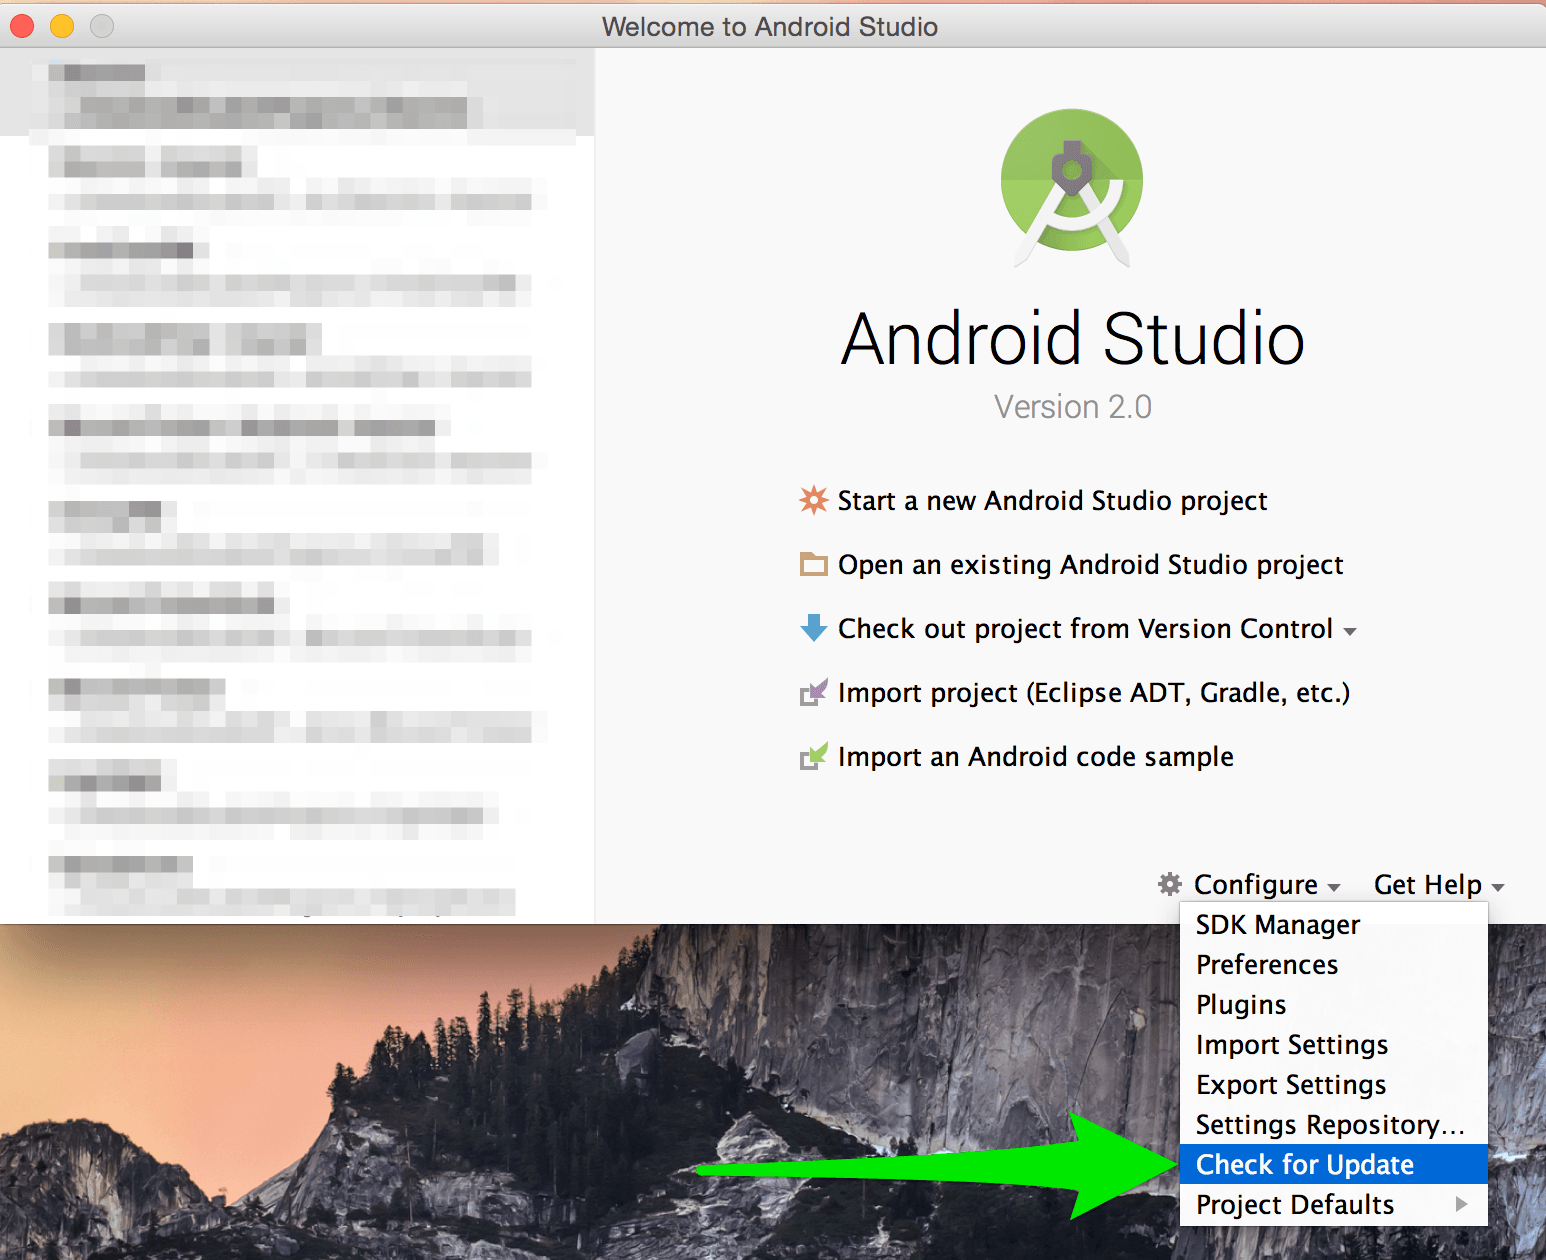The width and height of the screenshot is (1546, 1260).
Task: Select Export Settings menu entry
Action: (x=1290, y=1085)
